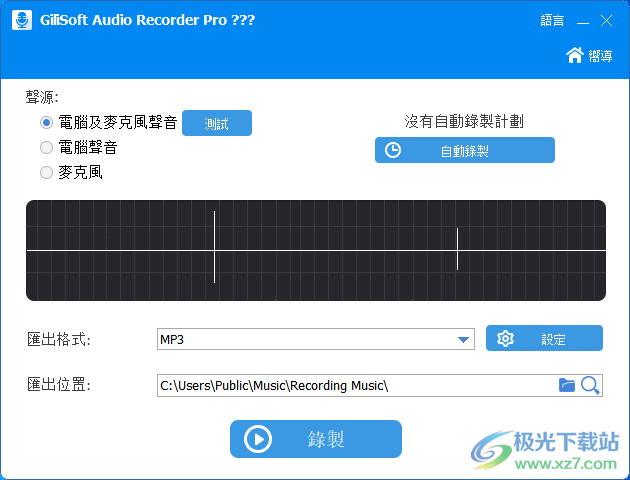Click the audio waveform display
The width and height of the screenshot is (630, 480).
pyautogui.click(x=316, y=250)
